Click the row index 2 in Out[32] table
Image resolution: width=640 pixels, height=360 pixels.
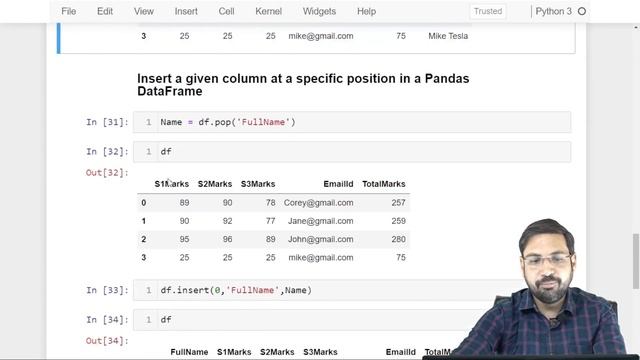[x=144, y=239]
